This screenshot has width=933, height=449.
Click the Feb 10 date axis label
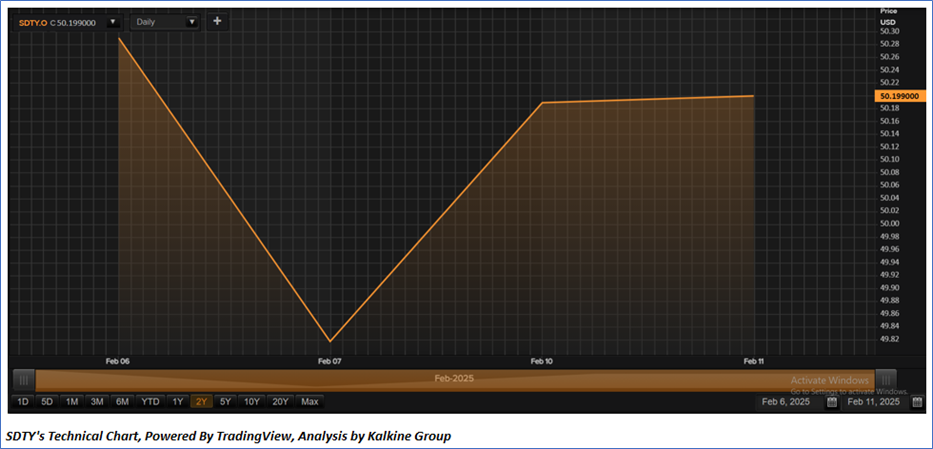[541, 361]
